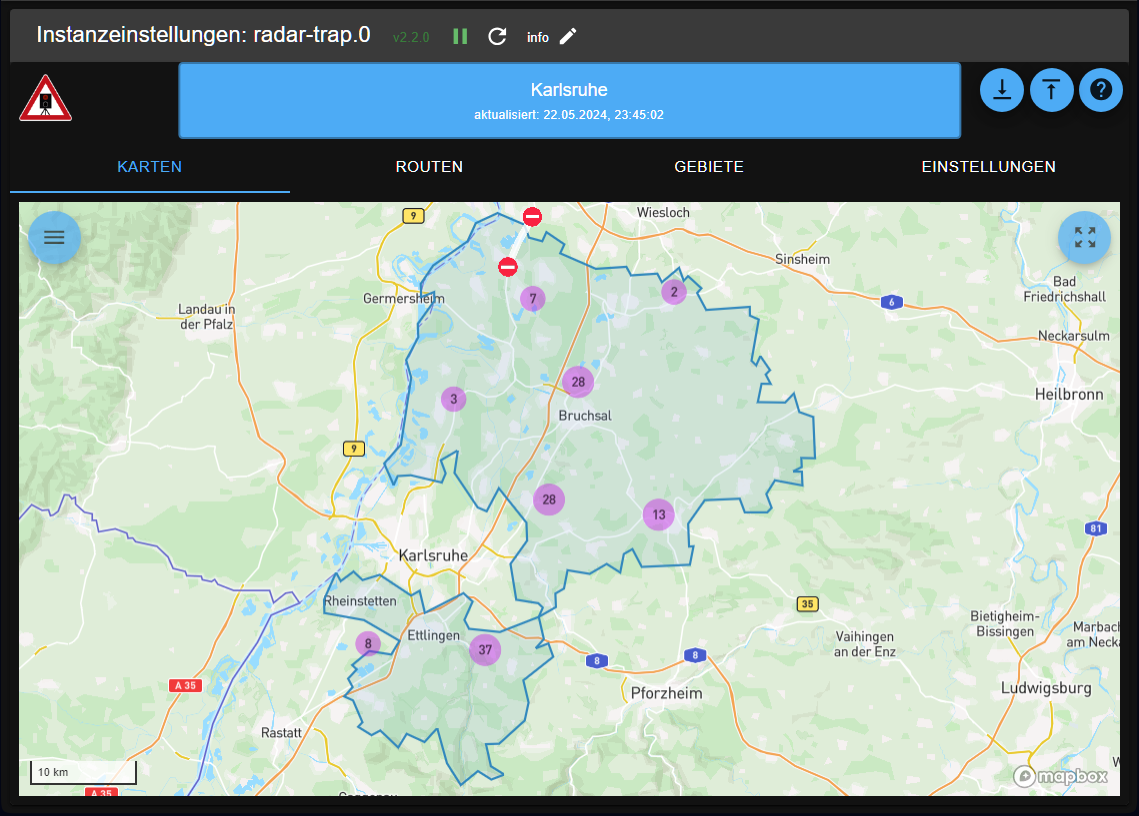The height and width of the screenshot is (816, 1139).
Task: Open the EINSTELLUNGEN tab
Action: 989,166
